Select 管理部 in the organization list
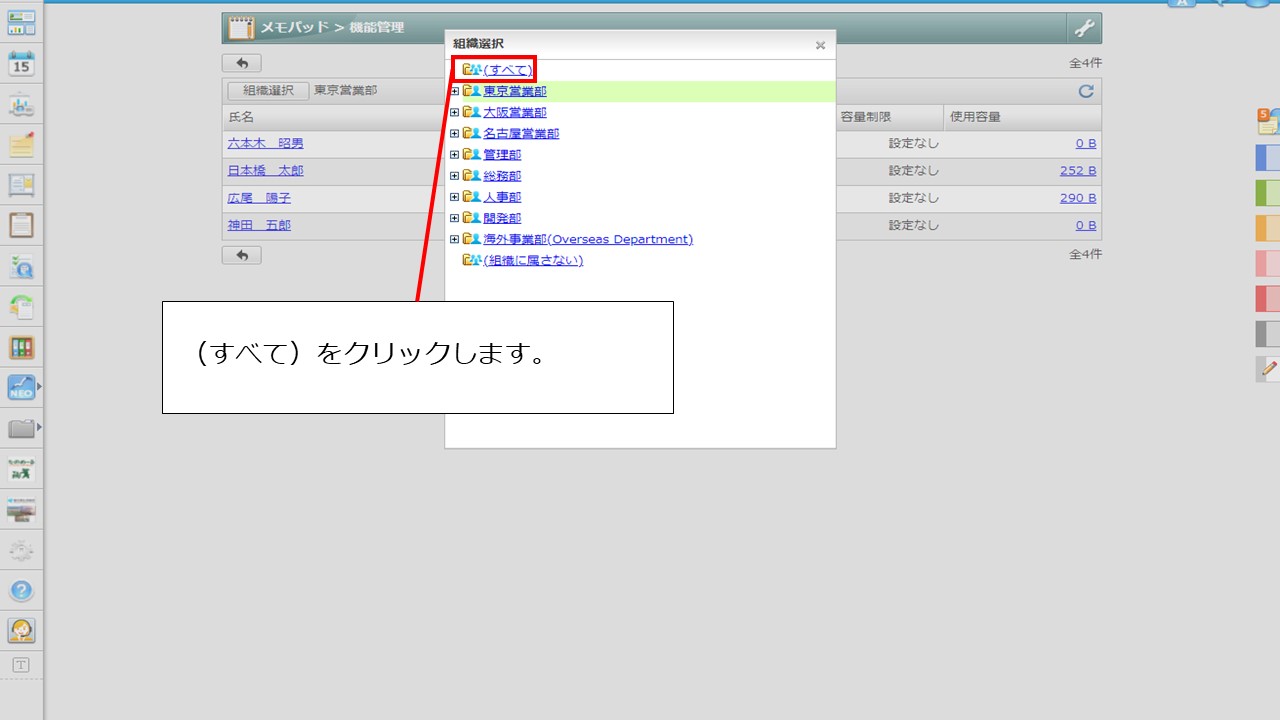 [502, 155]
